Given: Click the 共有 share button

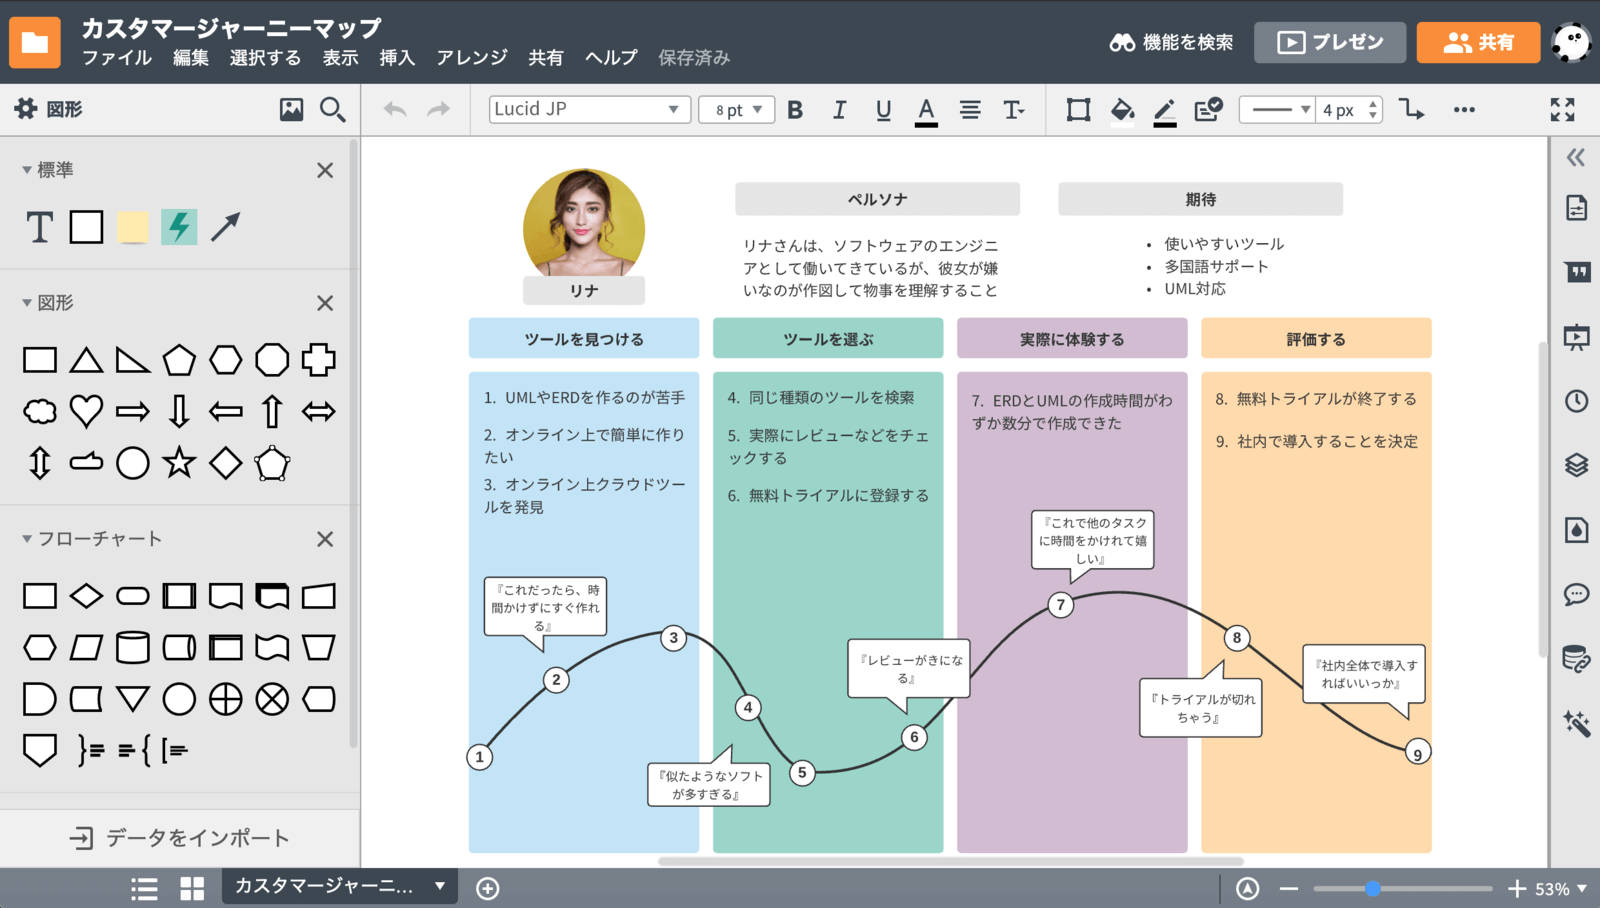Looking at the screenshot, I should click(x=1477, y=42).
